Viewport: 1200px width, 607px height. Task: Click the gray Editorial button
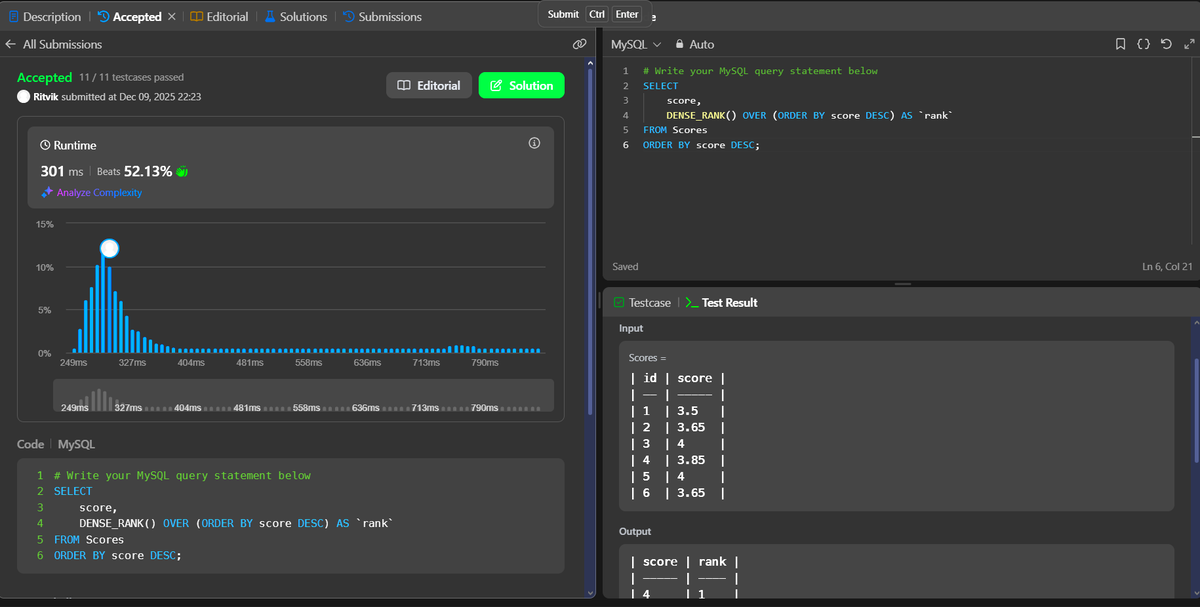click(429, 86)
